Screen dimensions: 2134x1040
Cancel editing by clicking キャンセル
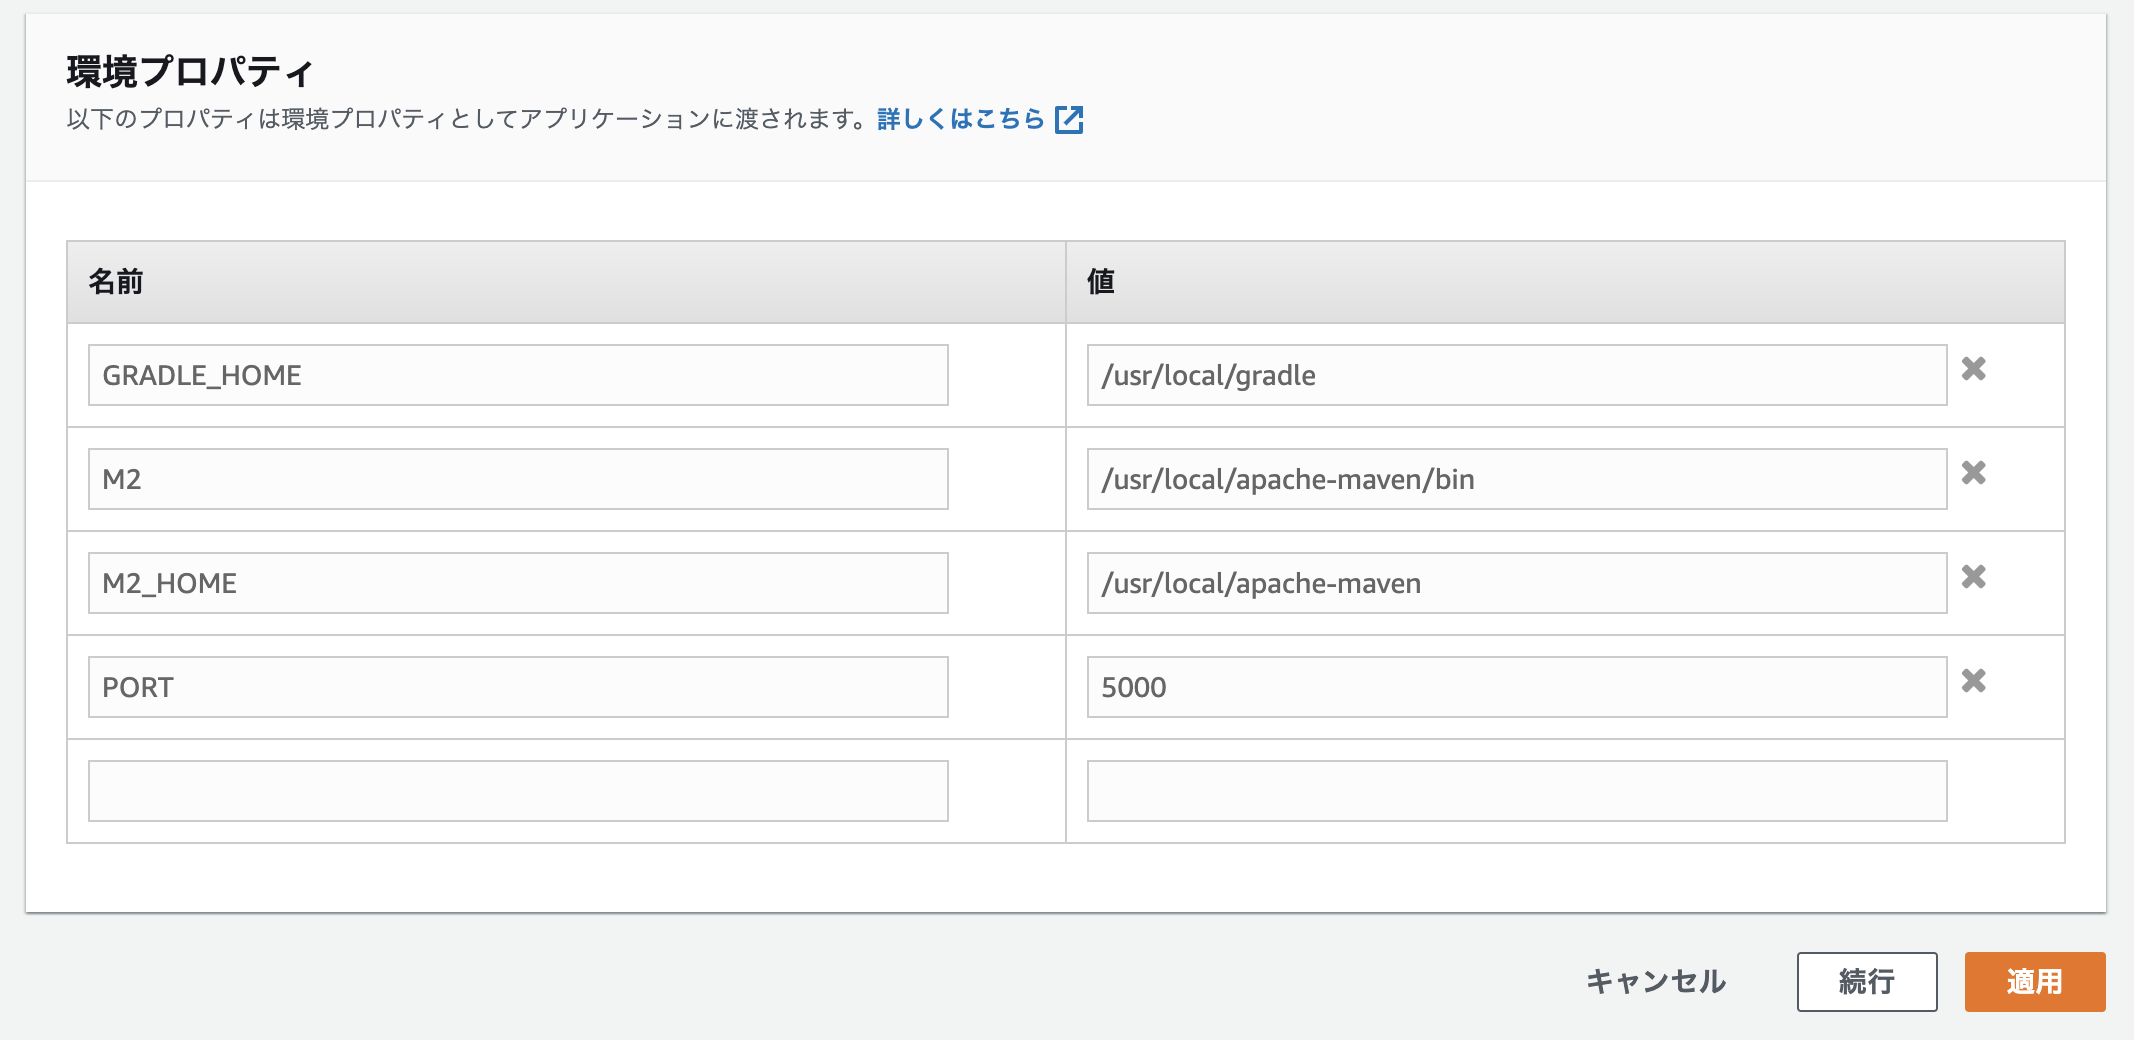coord(1655,982)
